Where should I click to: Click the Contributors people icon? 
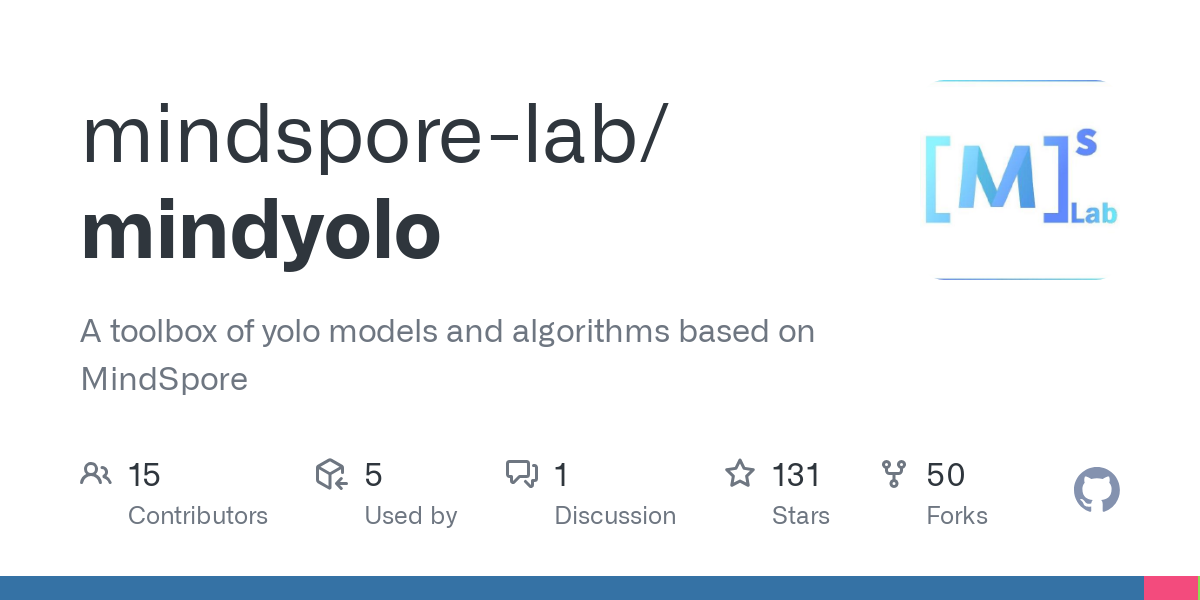[x=96, y=474]
